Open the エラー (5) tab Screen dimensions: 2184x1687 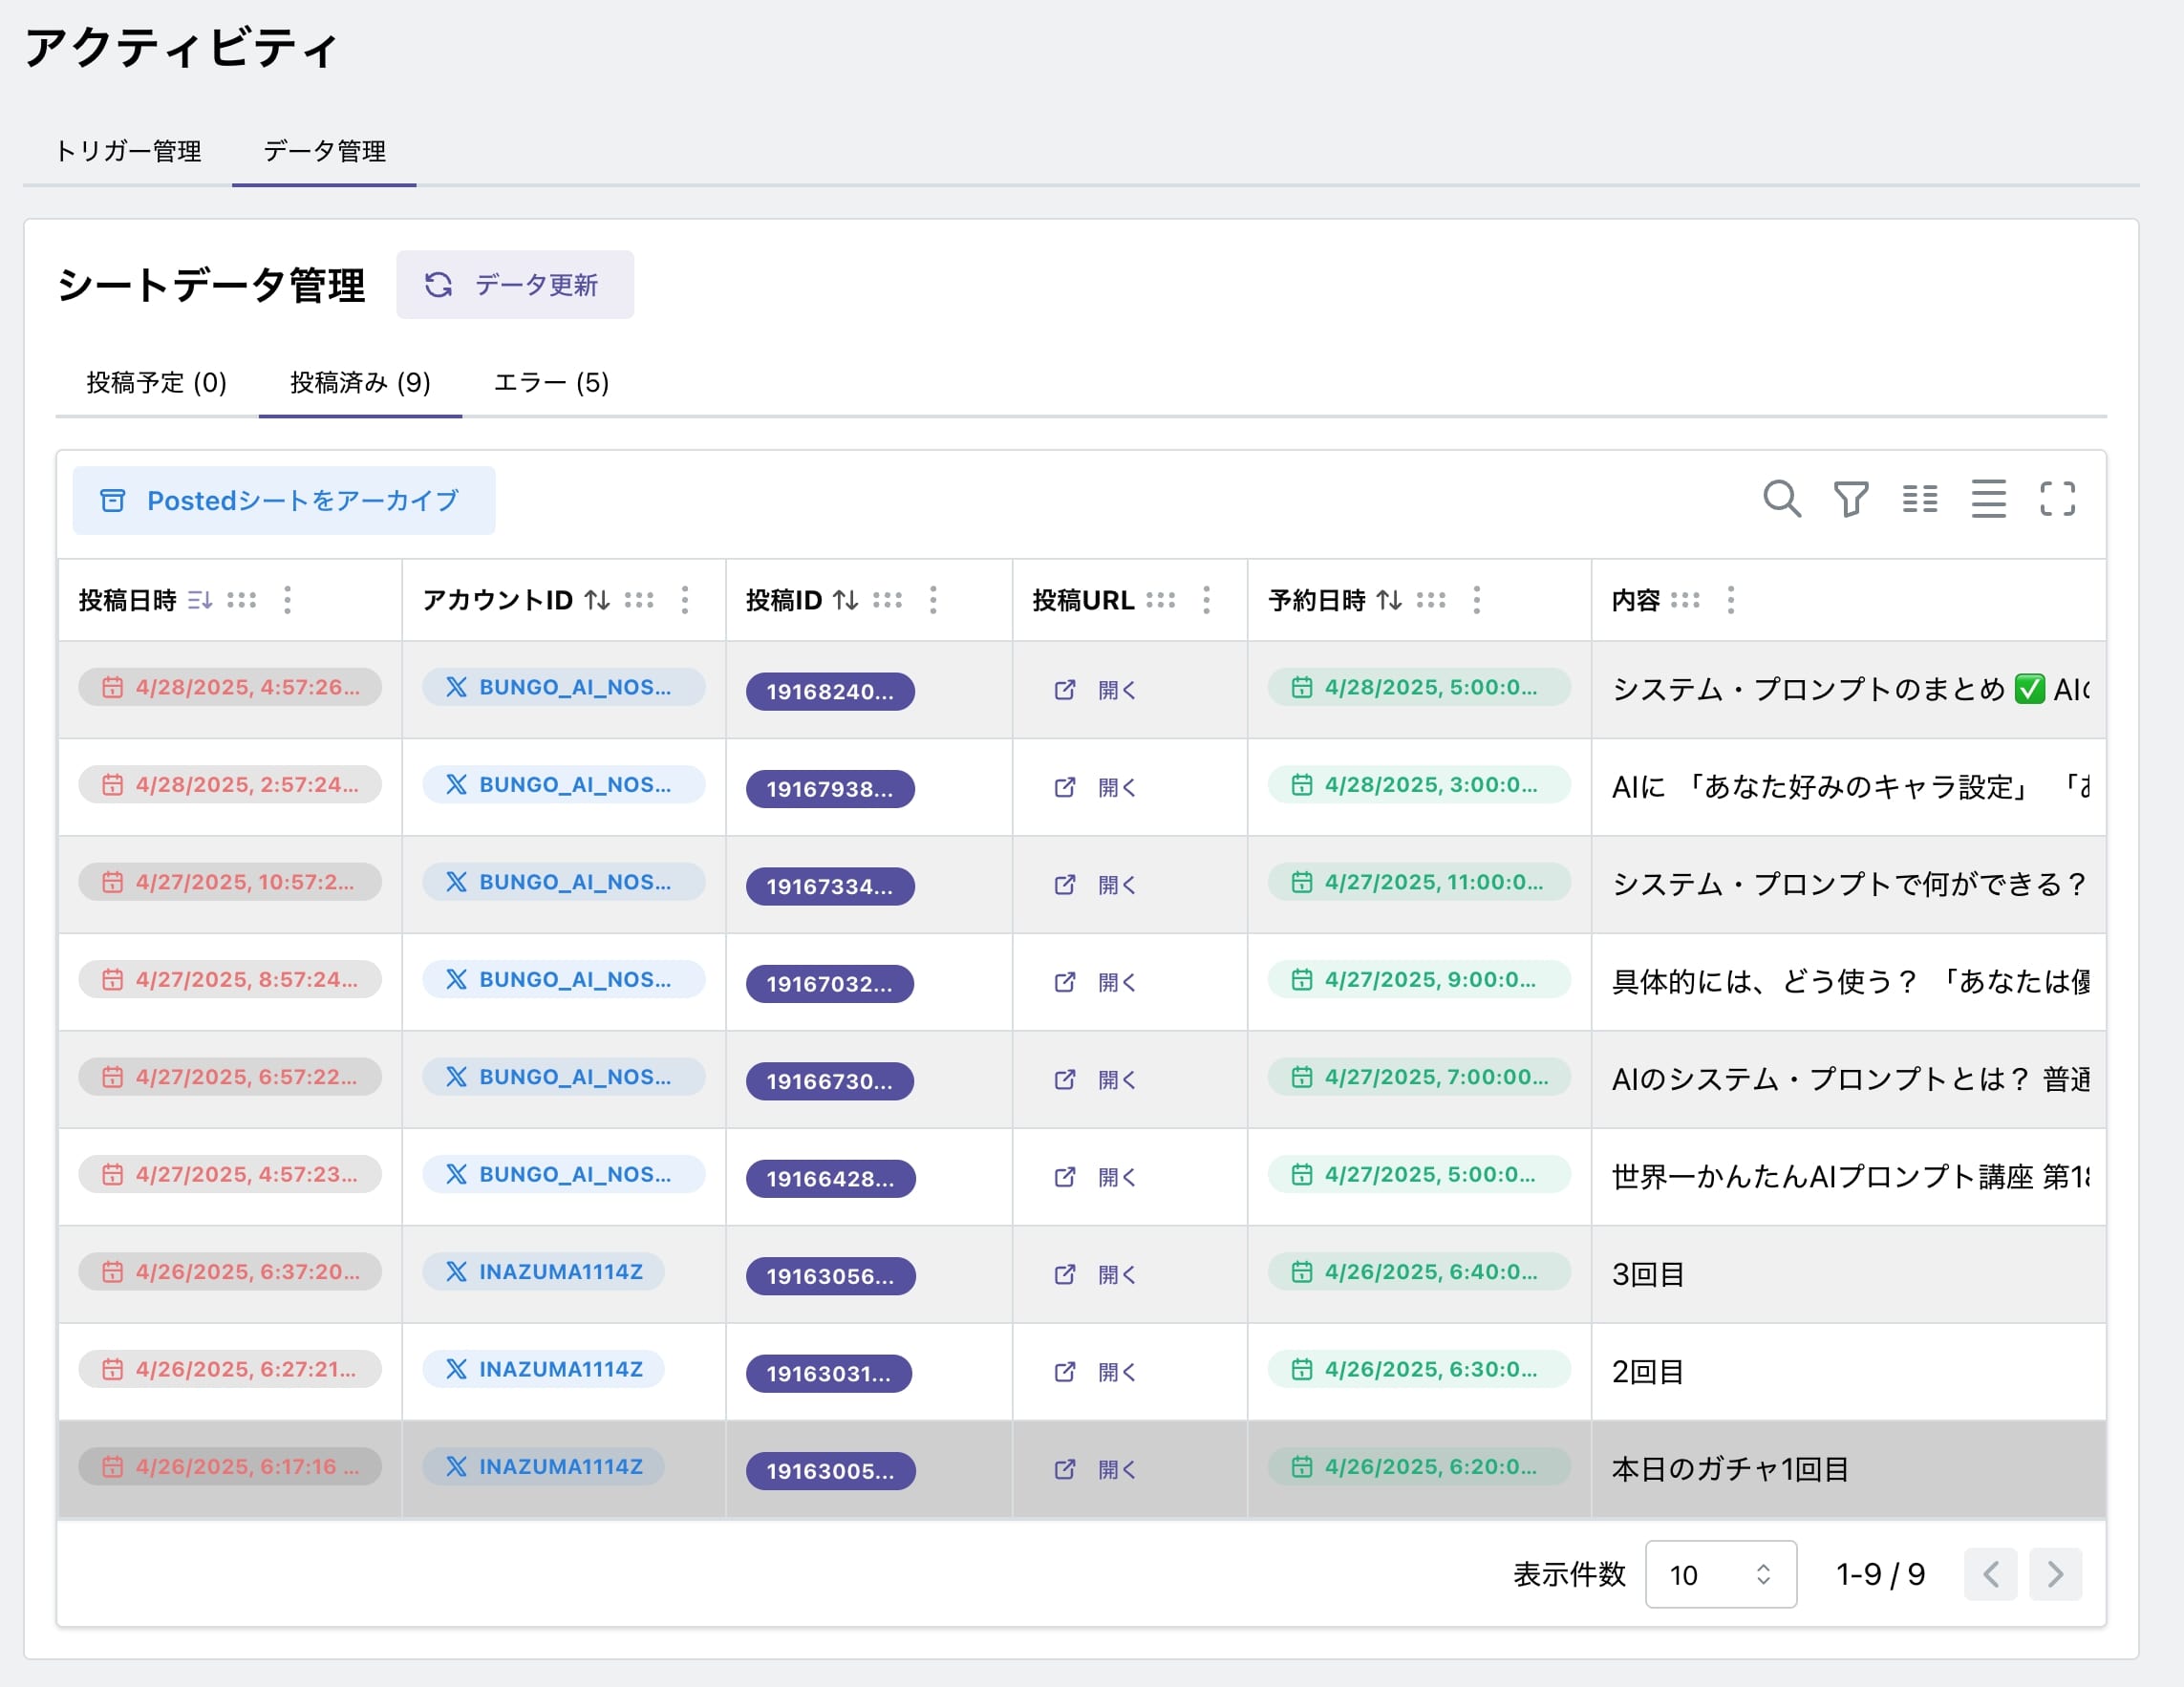(551, 383)
